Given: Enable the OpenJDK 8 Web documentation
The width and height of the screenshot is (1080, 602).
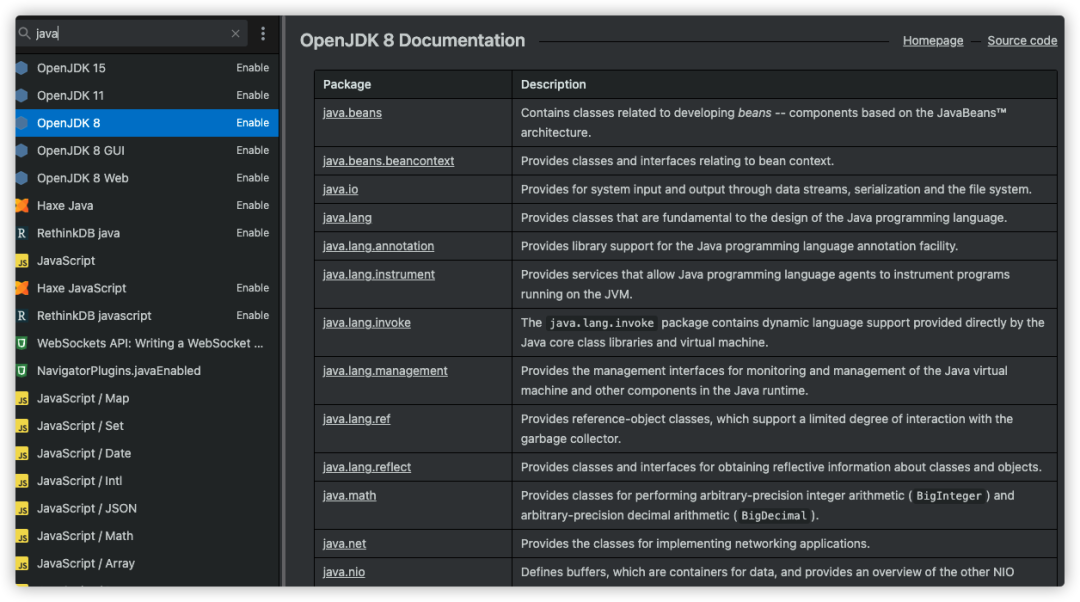Looking at the screenshot, I should pos(252,178).
